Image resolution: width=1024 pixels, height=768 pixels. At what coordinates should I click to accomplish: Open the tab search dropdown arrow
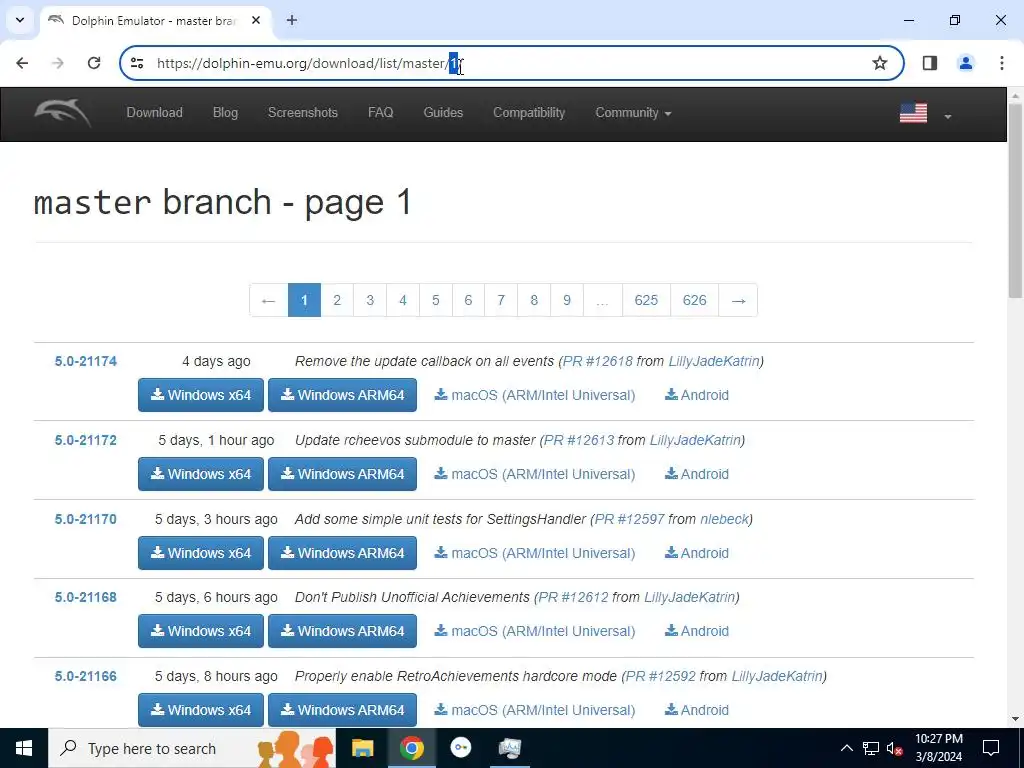[x=20, y=20]
